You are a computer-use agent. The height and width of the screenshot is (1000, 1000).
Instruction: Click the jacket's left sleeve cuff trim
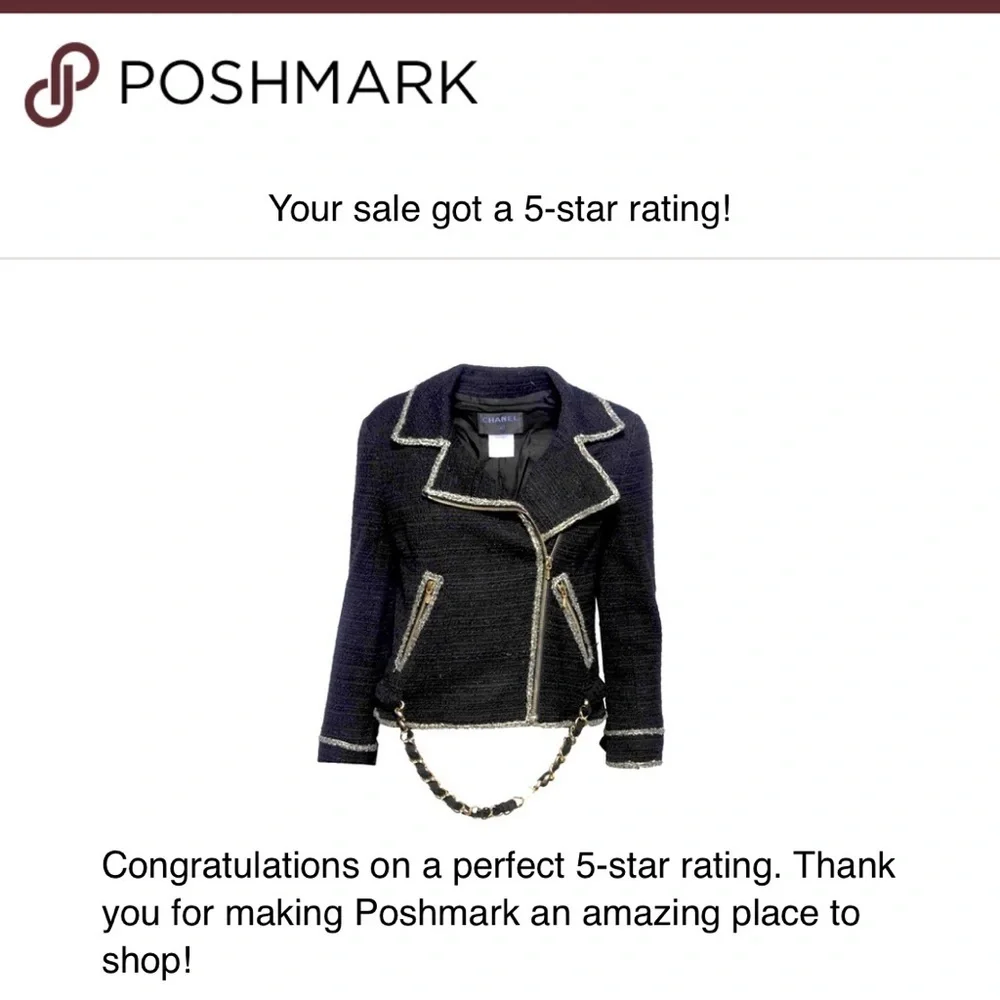[348, 743]
